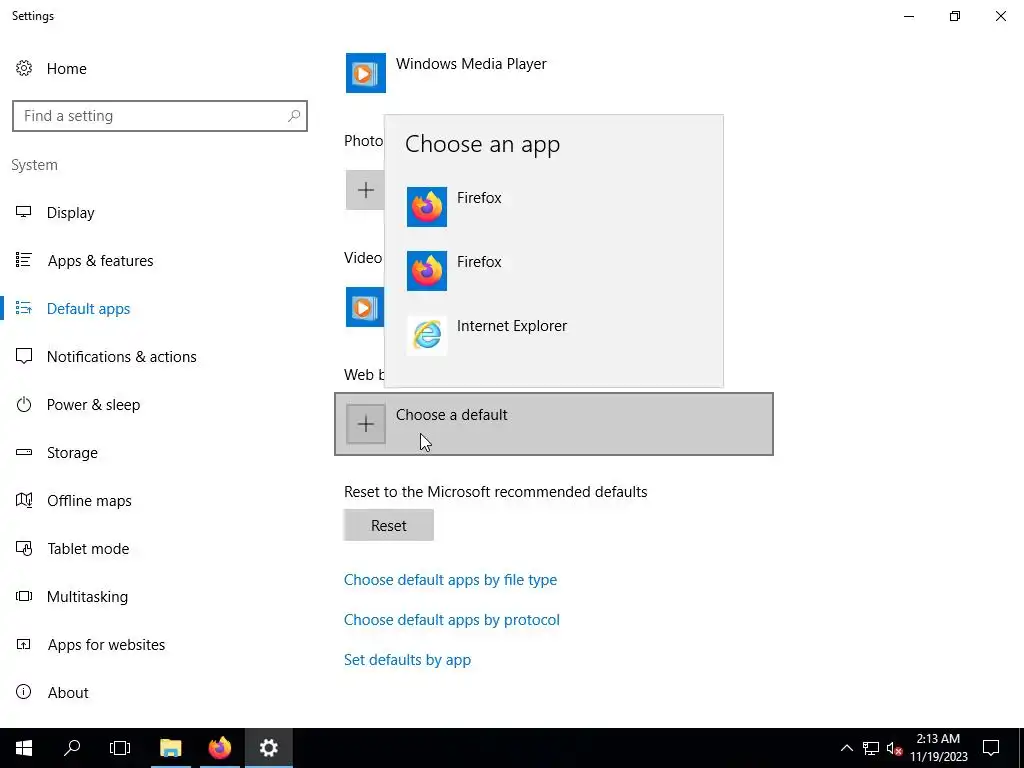Click the Reset button

pyautogui.click(x=389, y=525)
